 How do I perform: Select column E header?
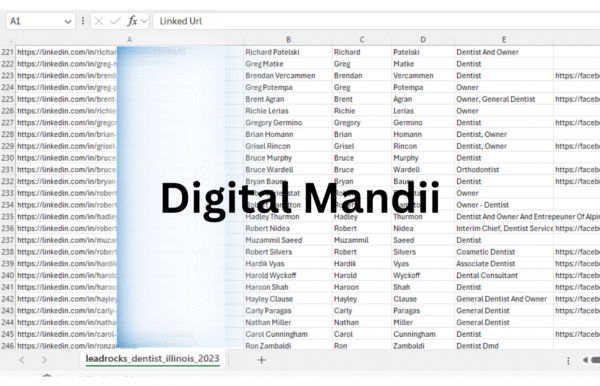[504, 40]
